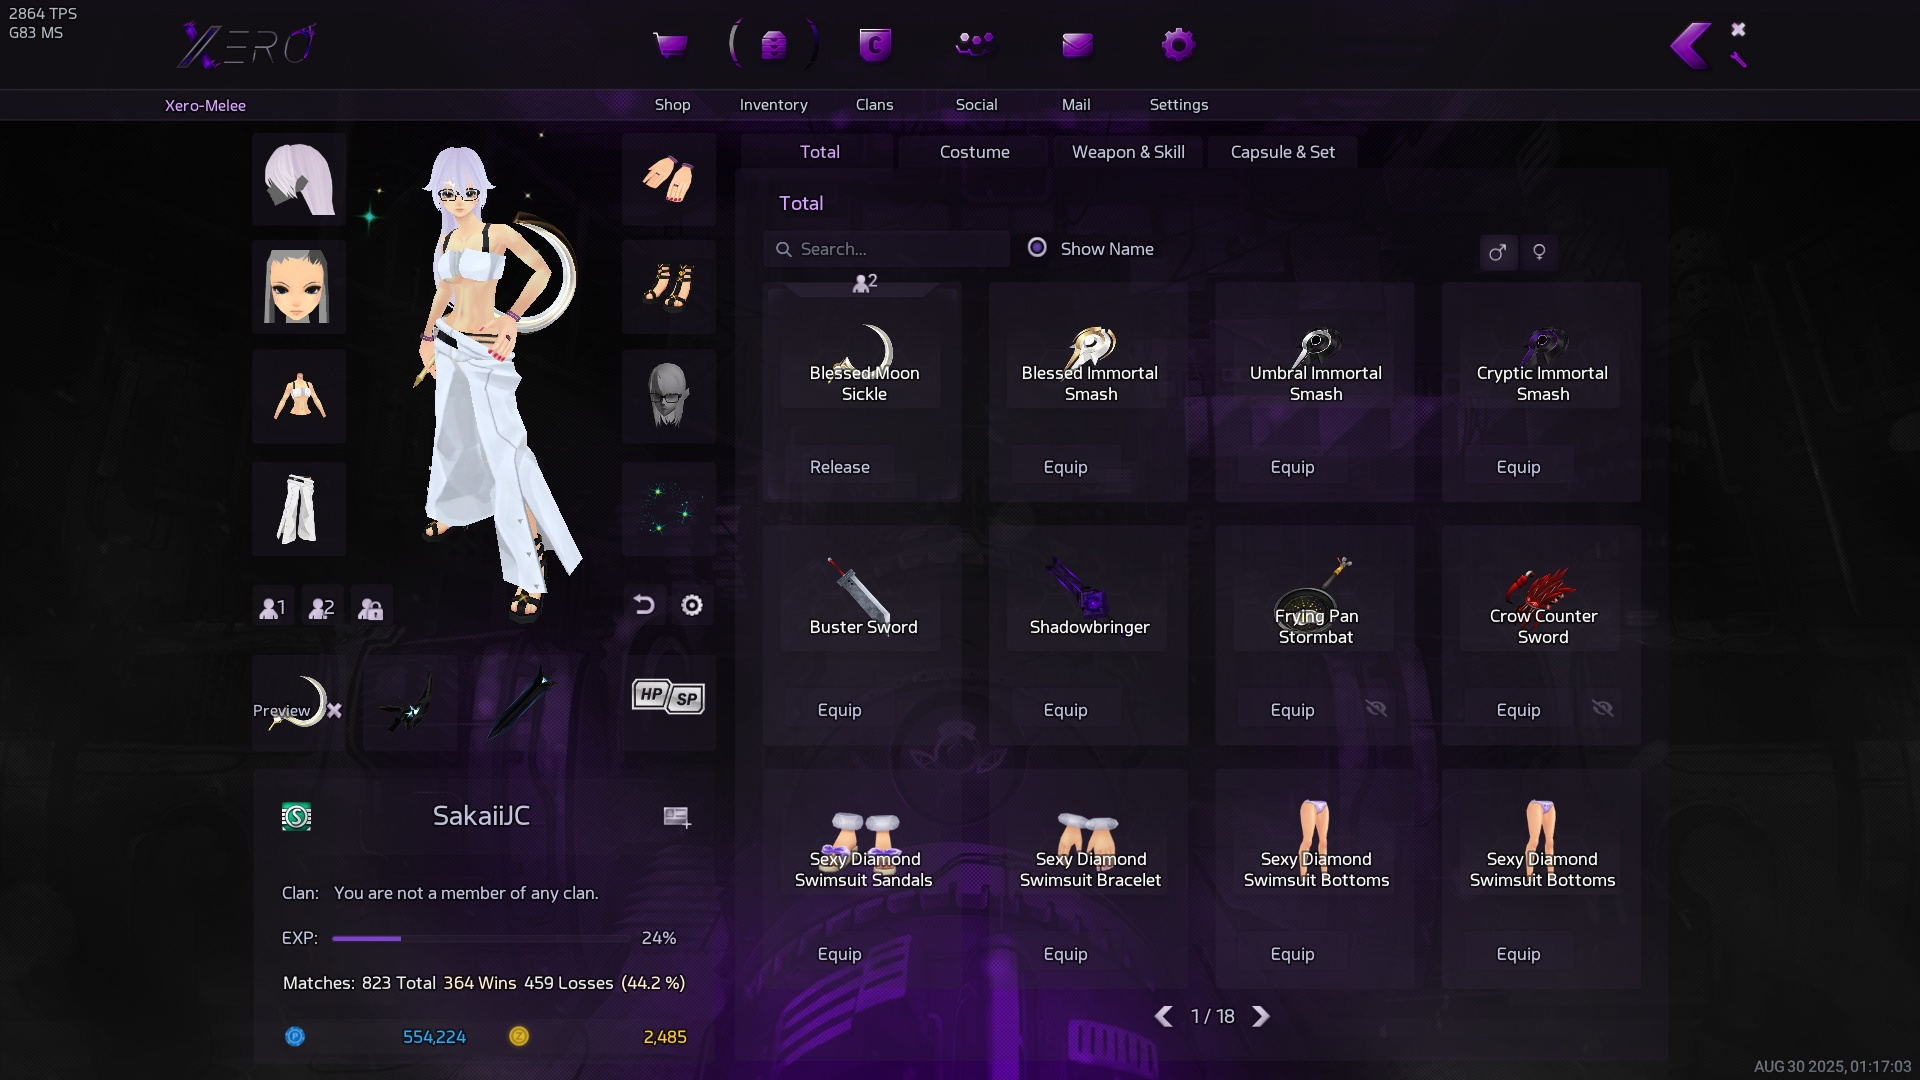Filter items by male gender icon
Viewport: 1920px width, 1080px height.
(1497, 252)
